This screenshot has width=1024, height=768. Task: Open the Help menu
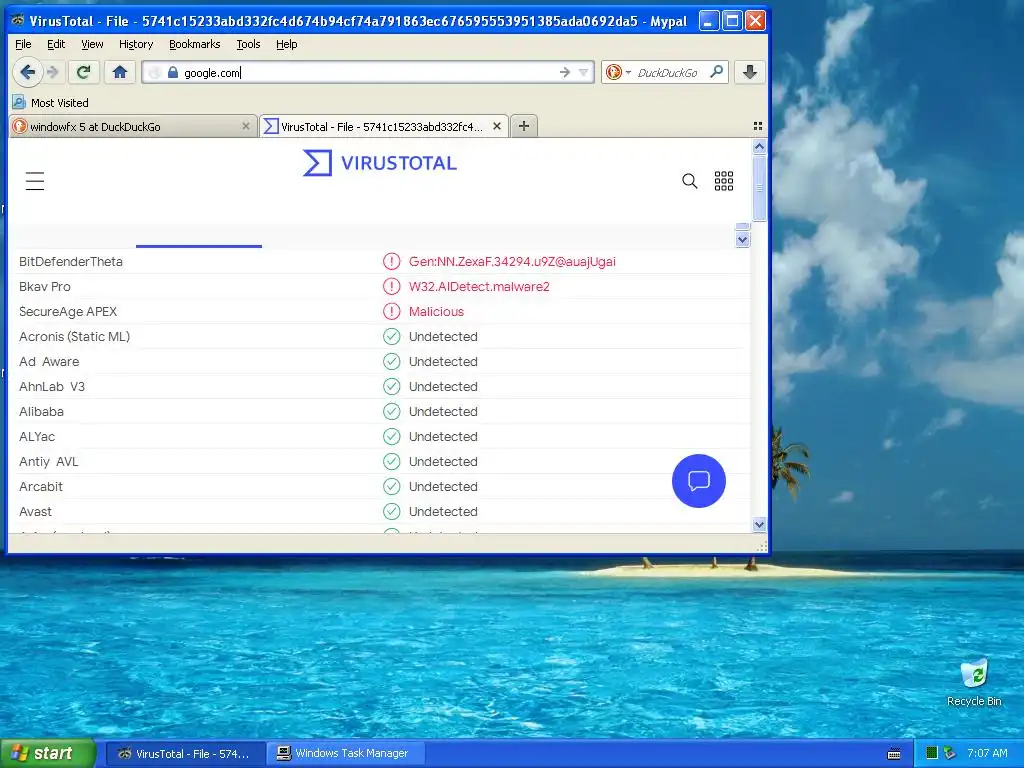(287, 44)
